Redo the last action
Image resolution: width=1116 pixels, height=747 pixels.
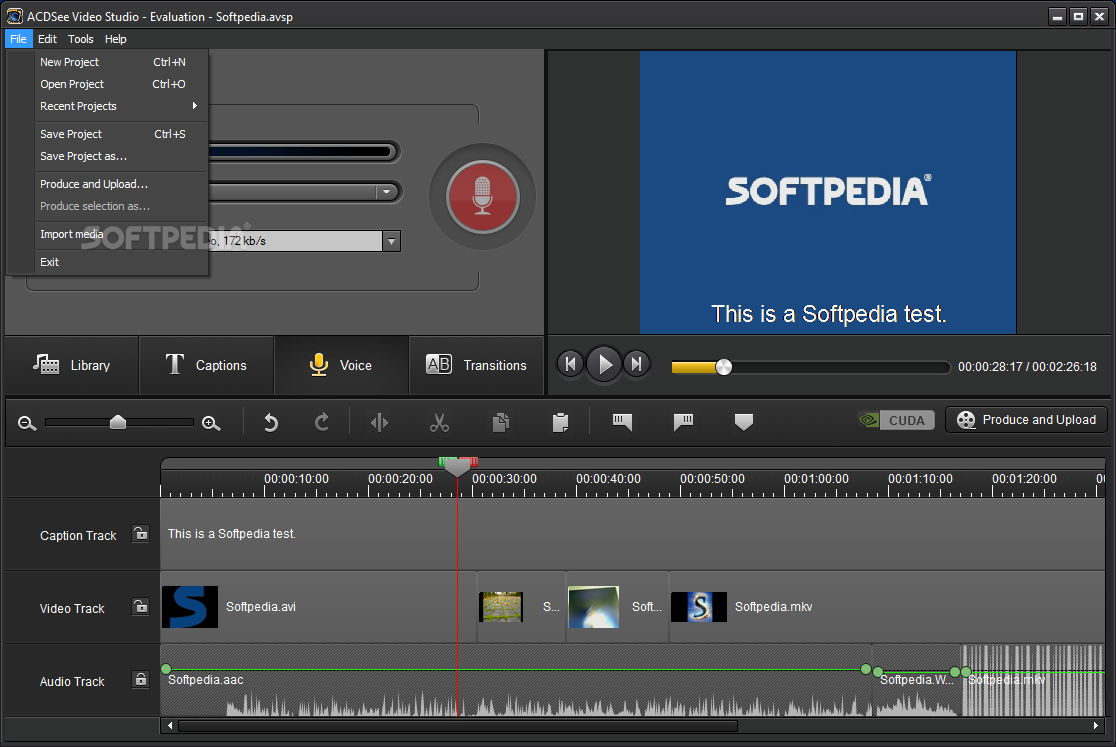coord(322,423)
